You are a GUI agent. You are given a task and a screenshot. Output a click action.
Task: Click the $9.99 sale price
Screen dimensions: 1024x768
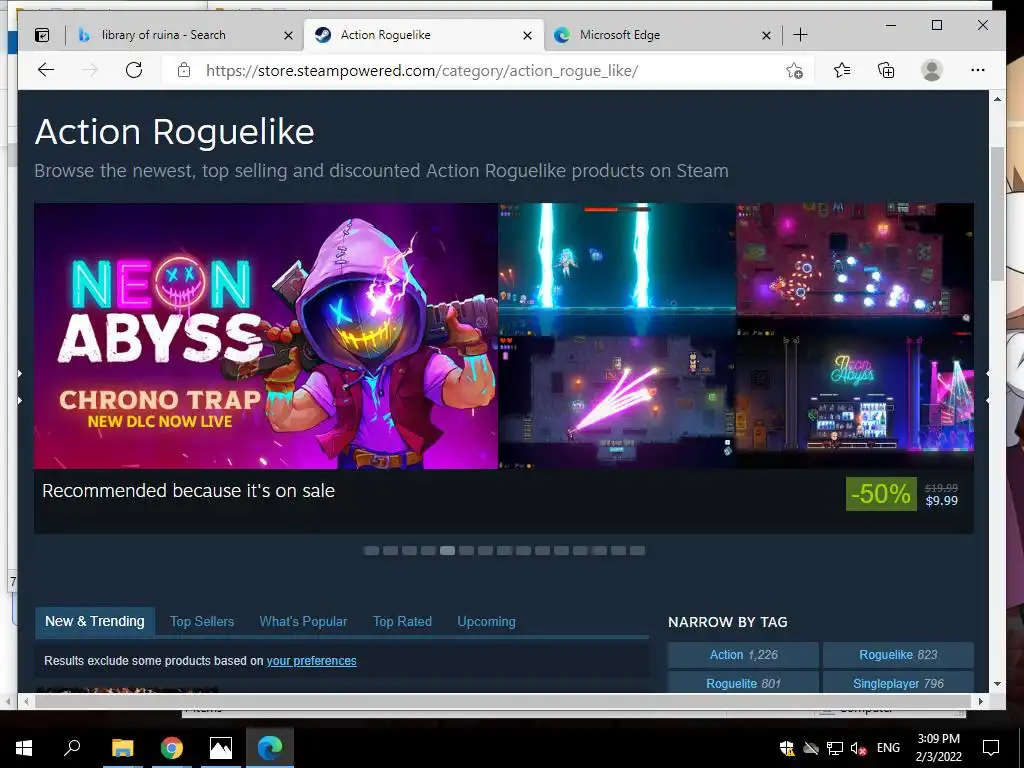coord(942,501)
